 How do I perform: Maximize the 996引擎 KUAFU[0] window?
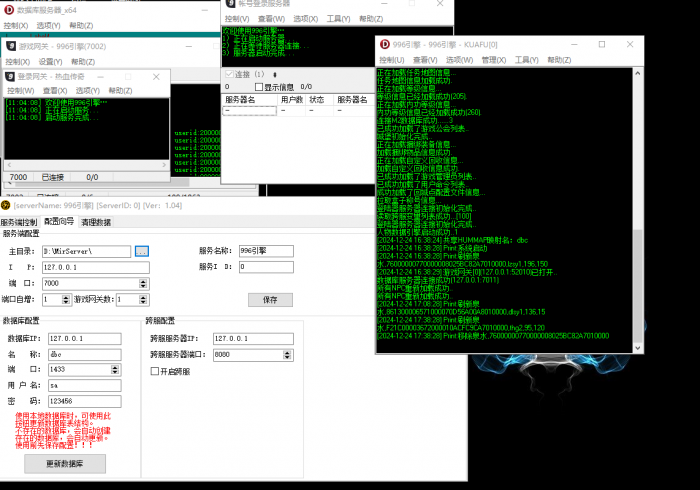pyautogui.click(x=602, y=44)
